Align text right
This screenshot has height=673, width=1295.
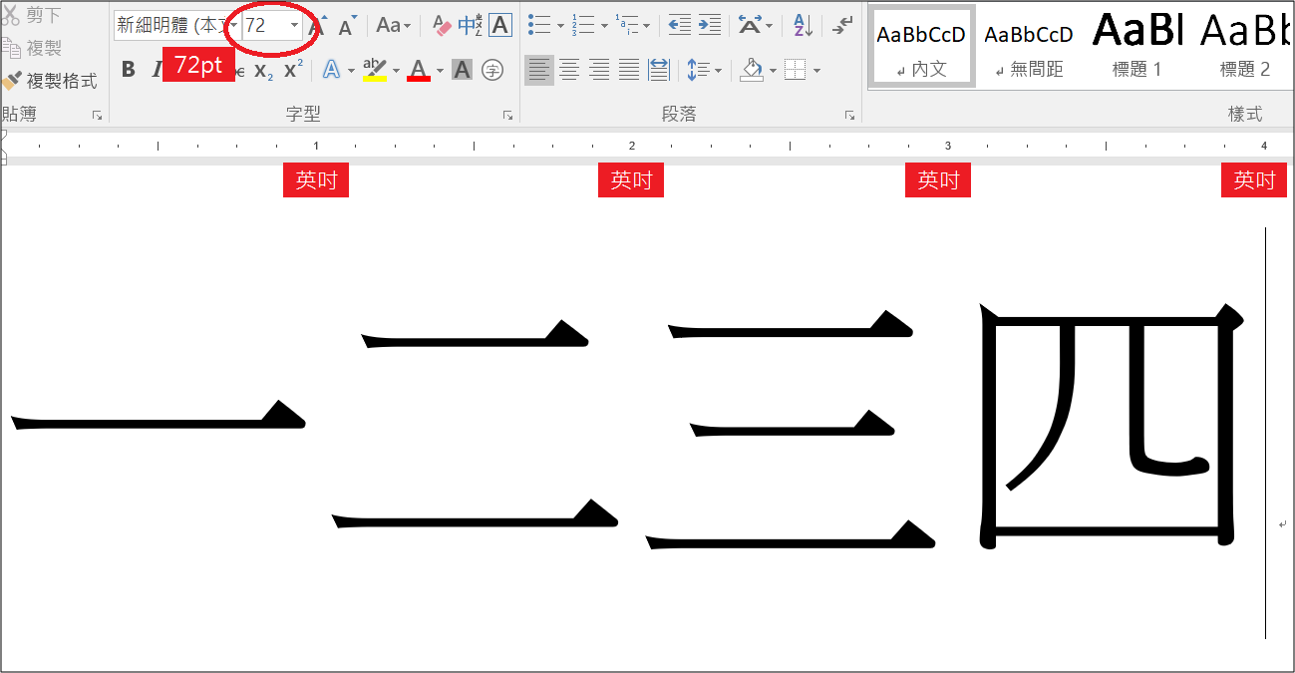point(599,70)
